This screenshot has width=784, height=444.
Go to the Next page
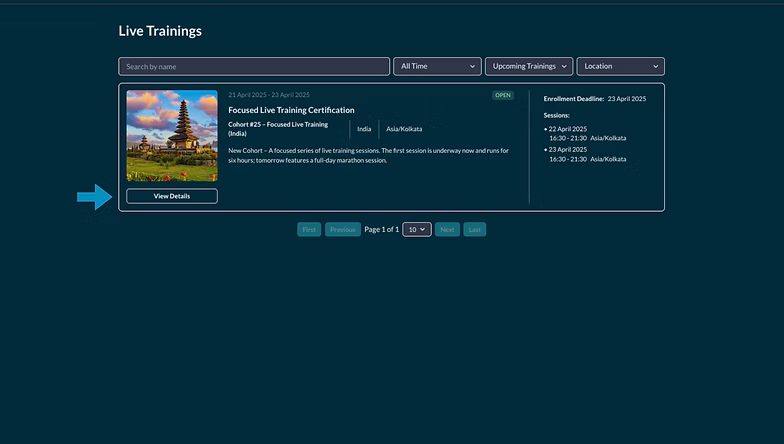point(447,230)
